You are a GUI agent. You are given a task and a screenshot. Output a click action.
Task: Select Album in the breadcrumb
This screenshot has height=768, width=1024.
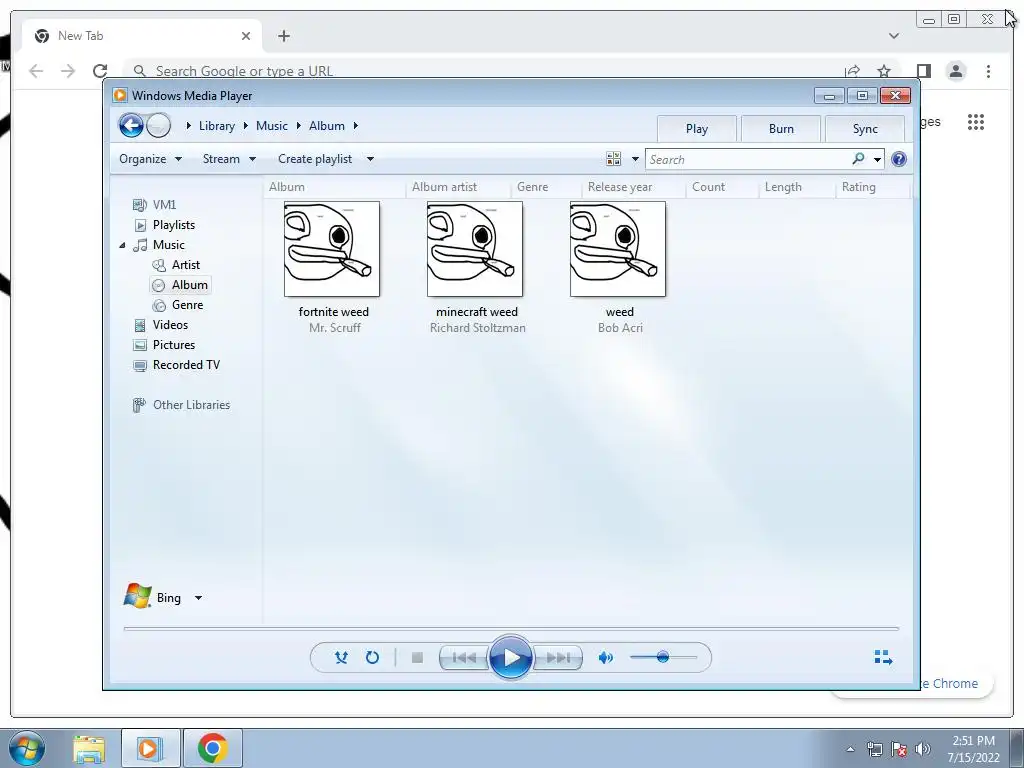[x=327, y=126]
